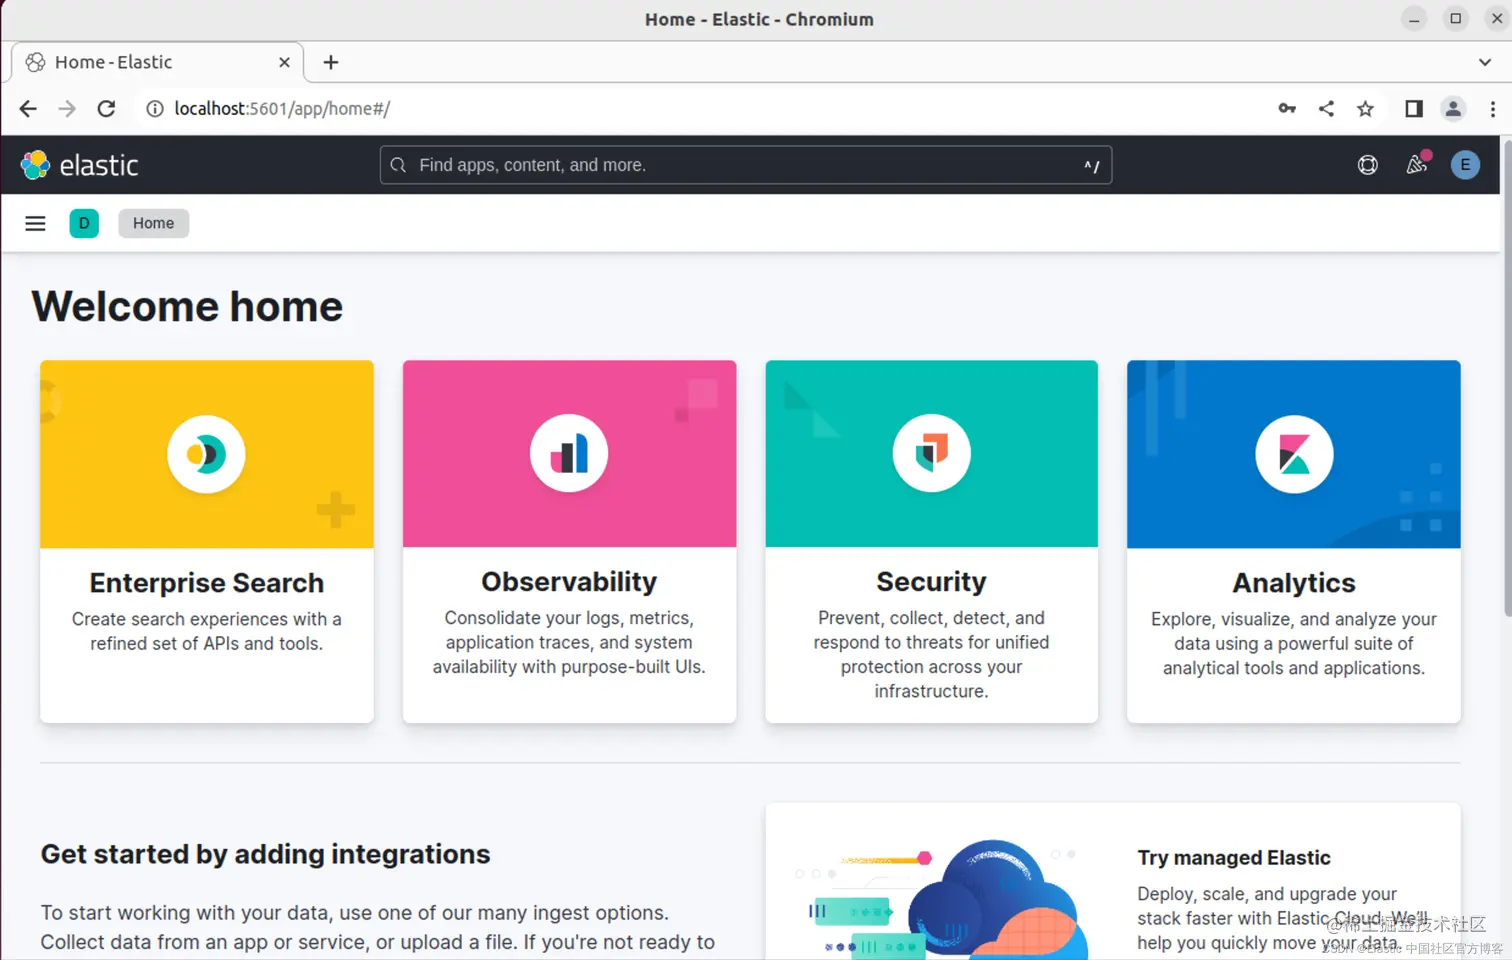Open the Security card title
This screenshot has width=1512, height=960.
point(932,582)
